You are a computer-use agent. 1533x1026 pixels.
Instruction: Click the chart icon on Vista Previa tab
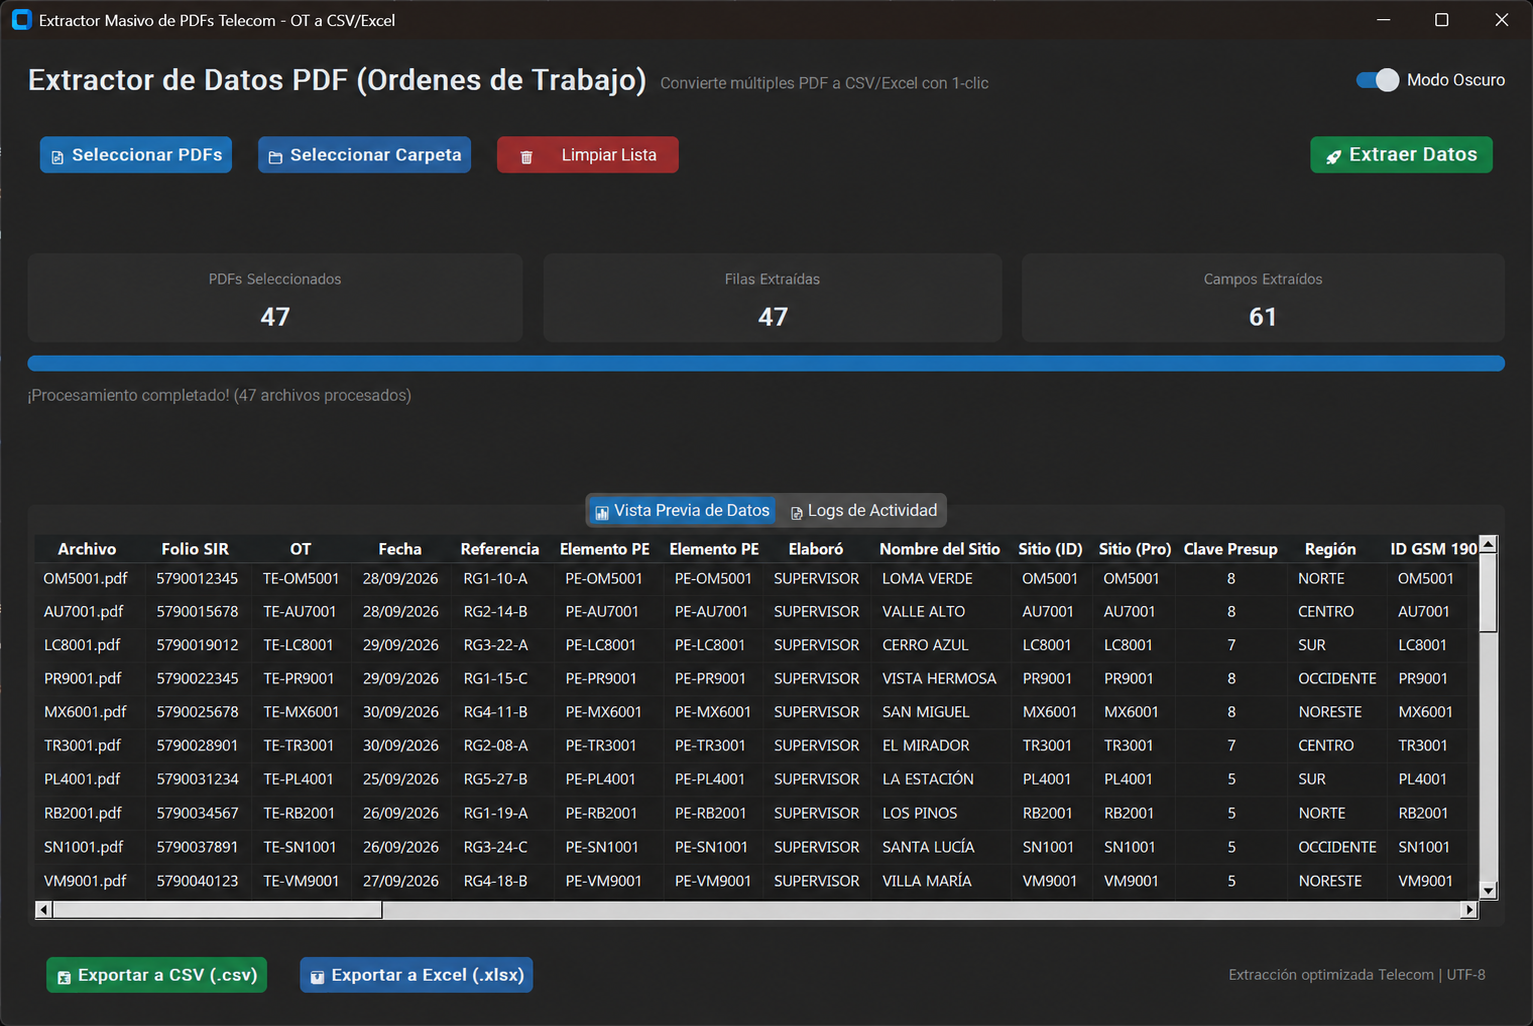point(602,513)
